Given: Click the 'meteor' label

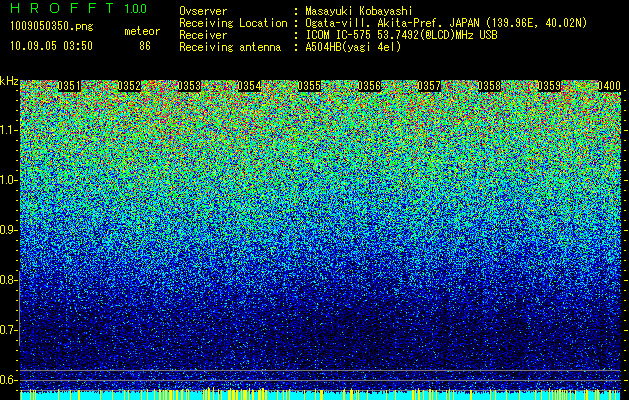Looking at the screenshot, I should tap(142, 31).
